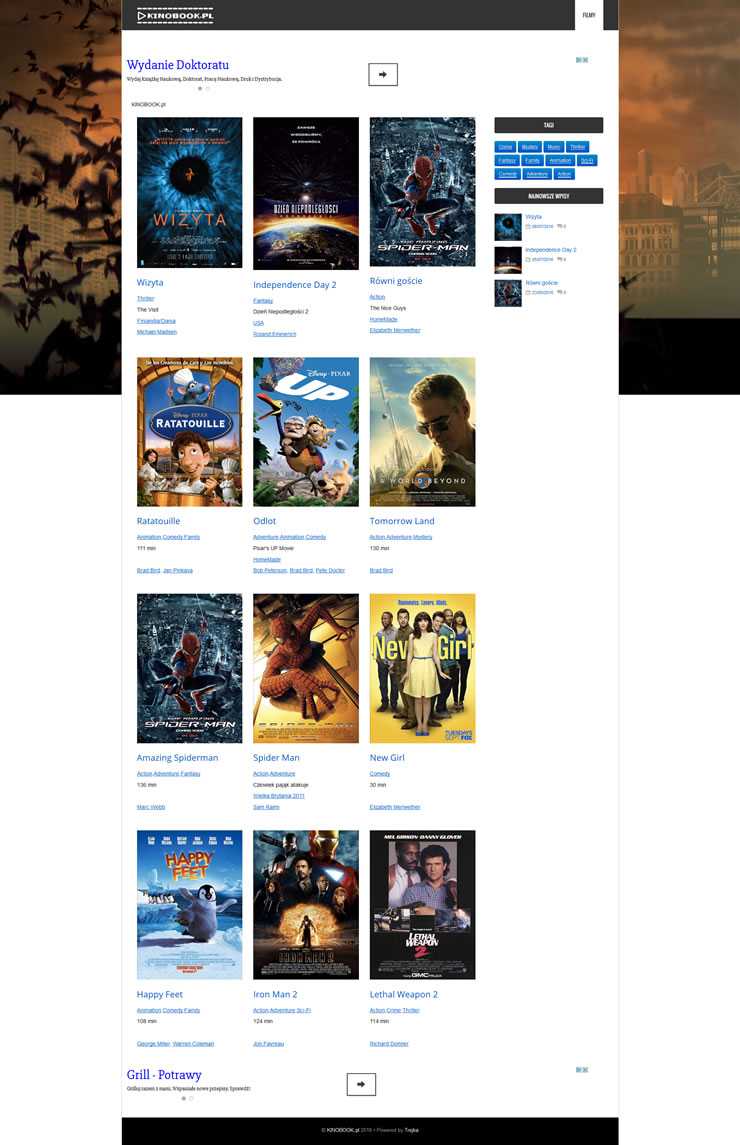
Task: Click AdChoices icon on the bottom ad
Action: (582, 1069)
